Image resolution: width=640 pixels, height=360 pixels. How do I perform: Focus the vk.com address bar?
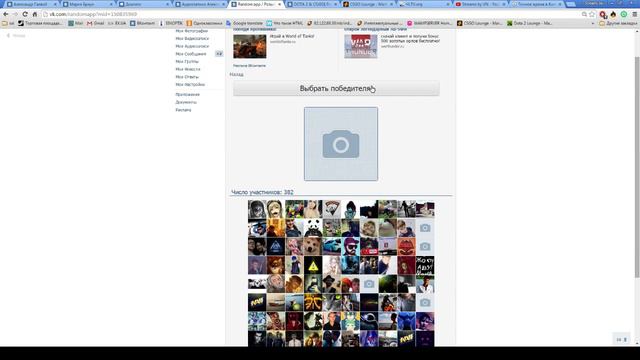click(x=310, y=14)
